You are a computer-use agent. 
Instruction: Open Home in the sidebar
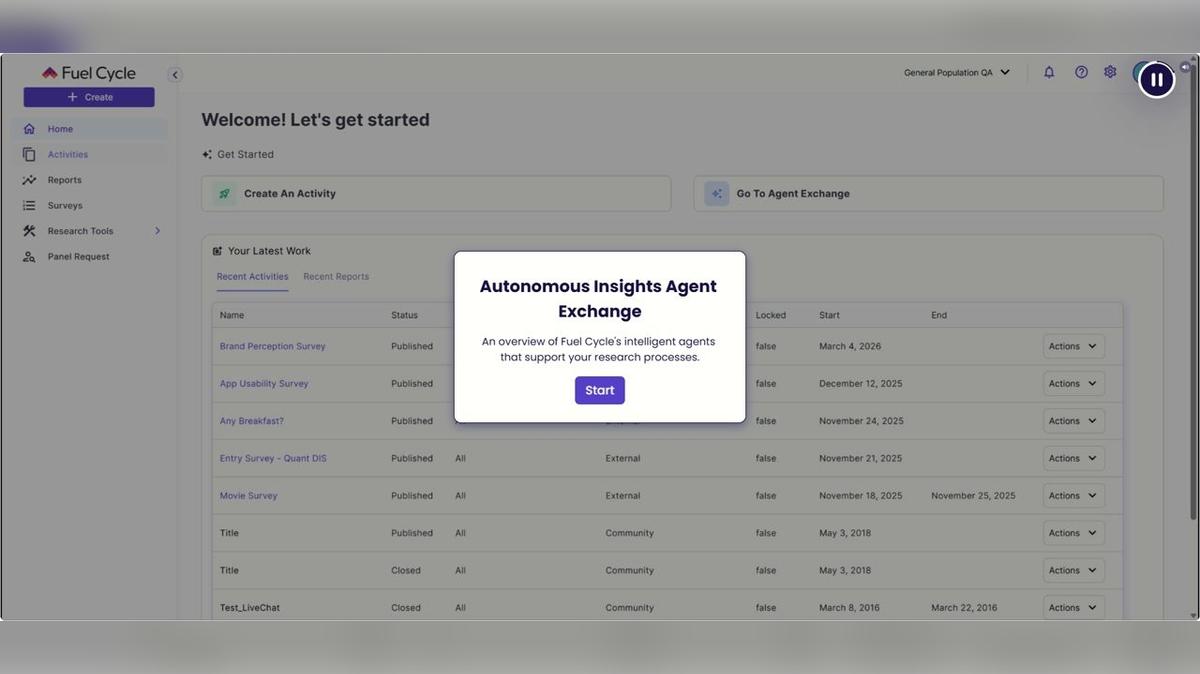point(90,129)
